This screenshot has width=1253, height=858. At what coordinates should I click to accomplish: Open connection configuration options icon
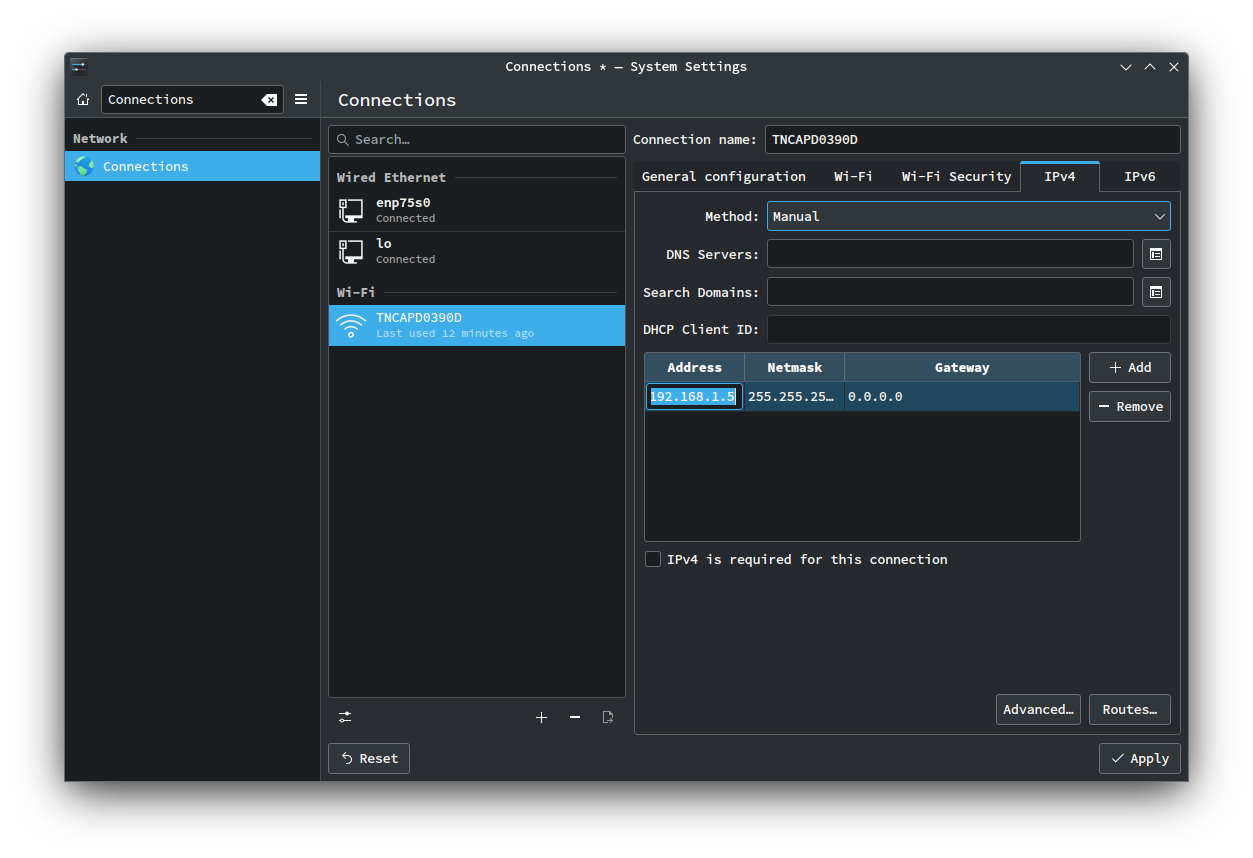[x=345, y=717]
